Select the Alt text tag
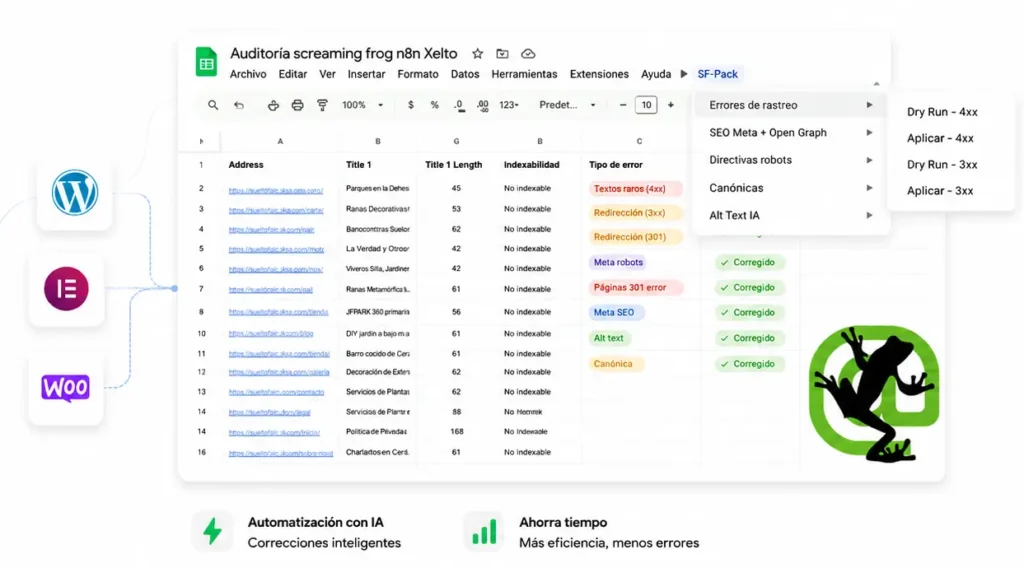This screenshot has height=568, width=1024. [609, 338]
